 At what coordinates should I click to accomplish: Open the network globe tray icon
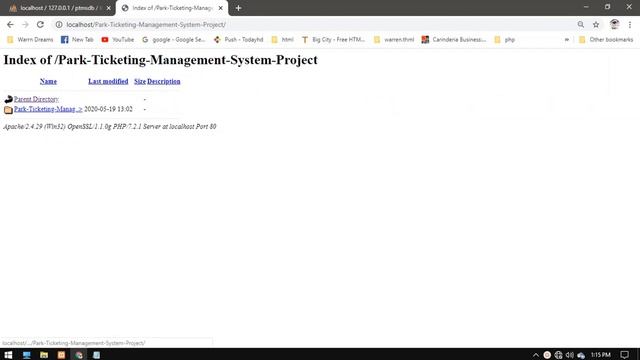pos(558,355)
